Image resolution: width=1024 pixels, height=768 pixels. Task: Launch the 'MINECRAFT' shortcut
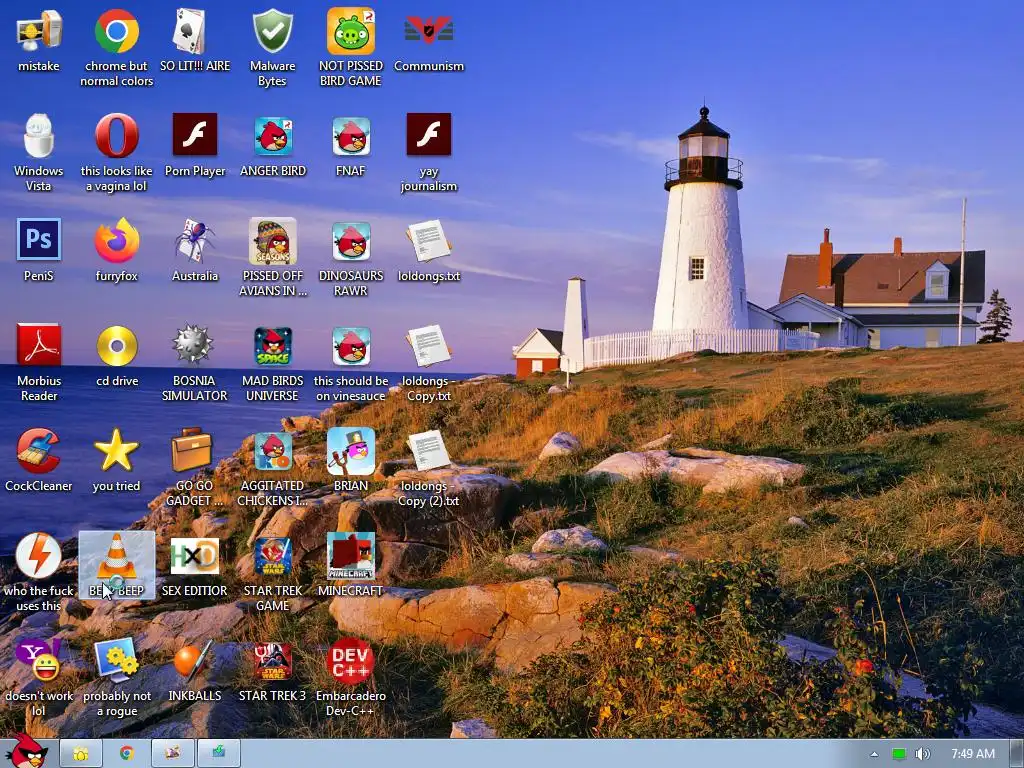[x=351, y=556]
